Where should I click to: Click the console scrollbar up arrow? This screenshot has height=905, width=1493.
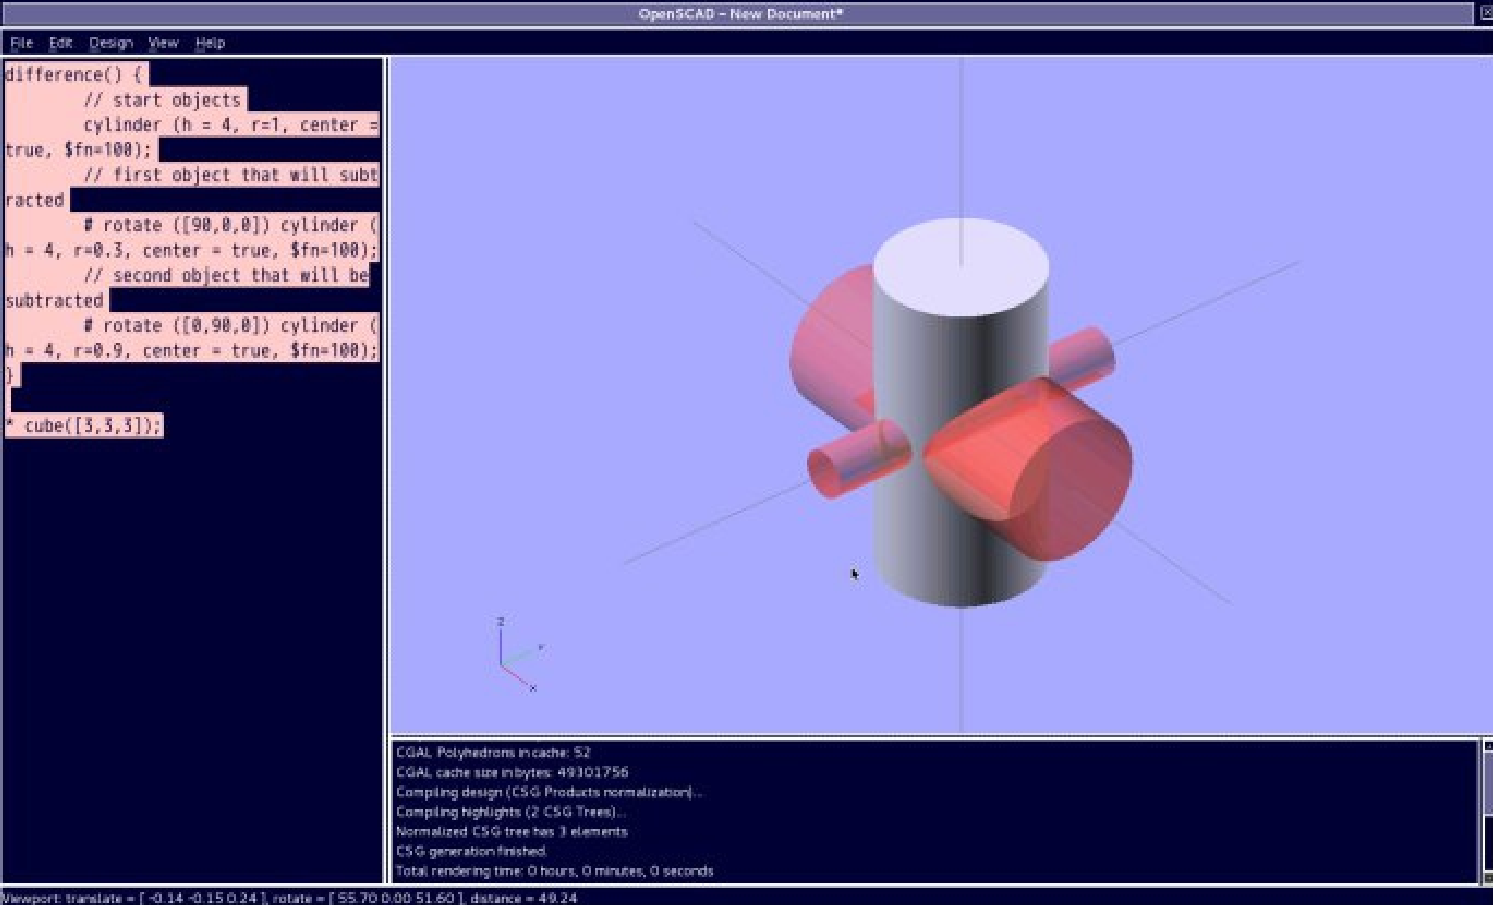1487,747
